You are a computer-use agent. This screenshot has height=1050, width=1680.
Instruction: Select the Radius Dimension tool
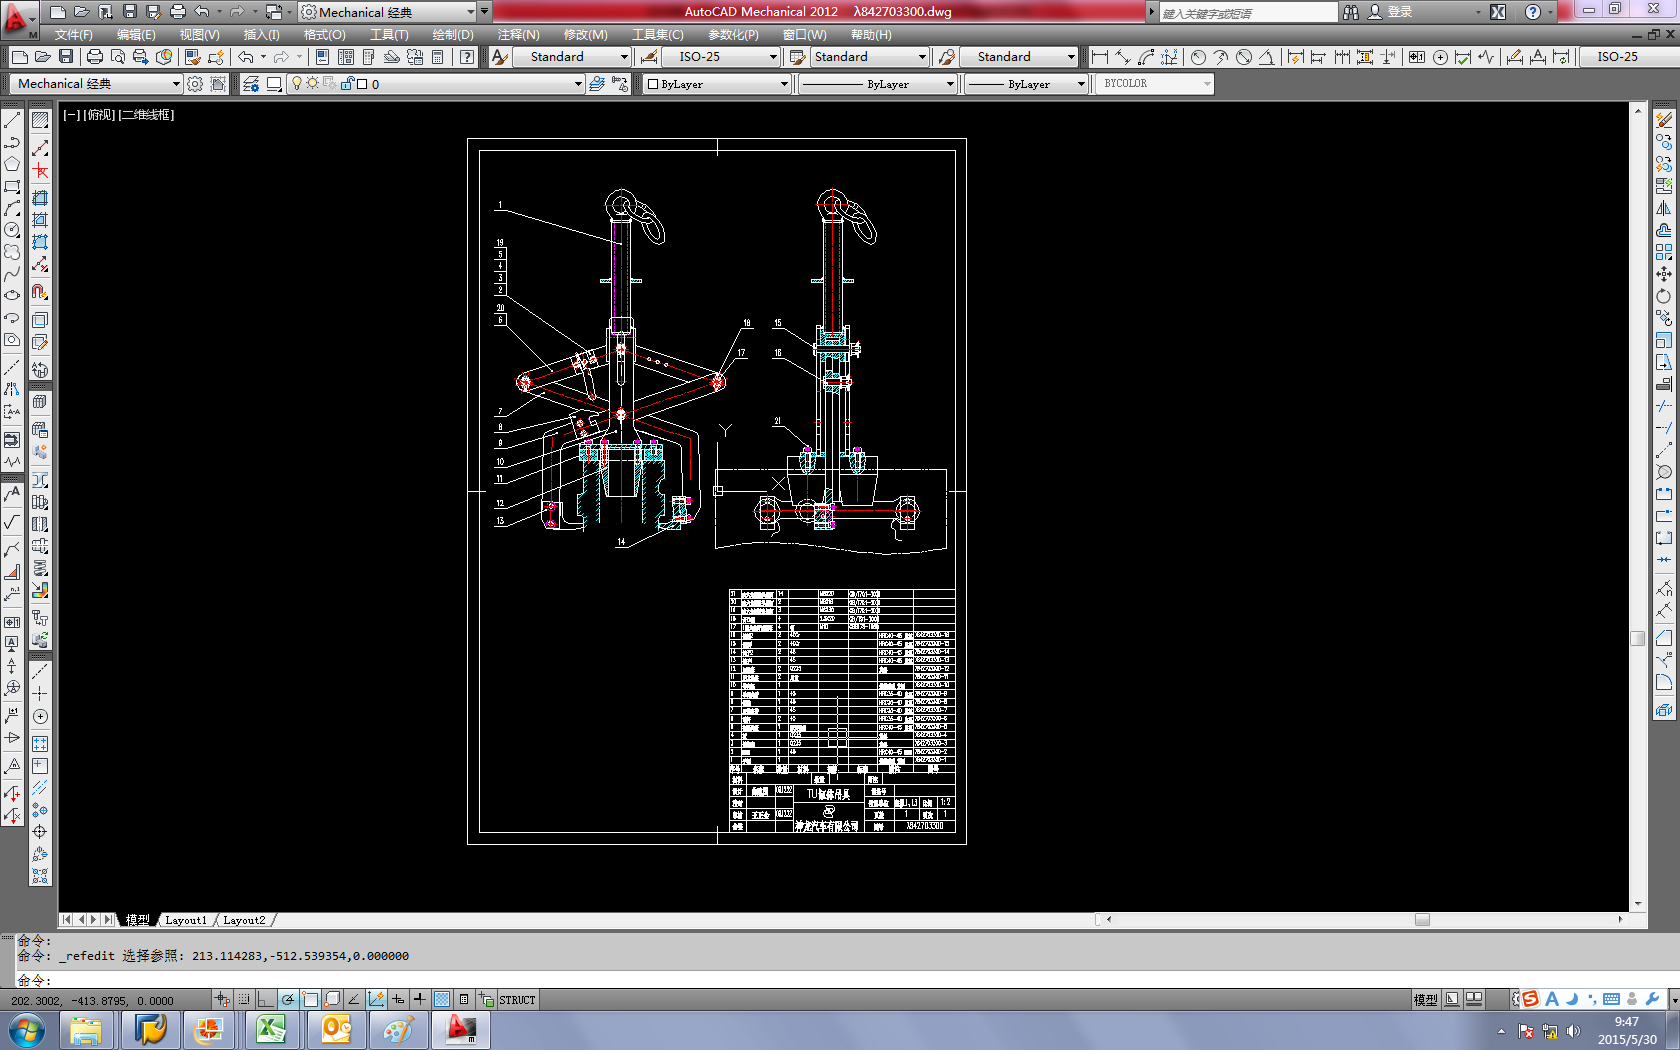click(1198, 57)
